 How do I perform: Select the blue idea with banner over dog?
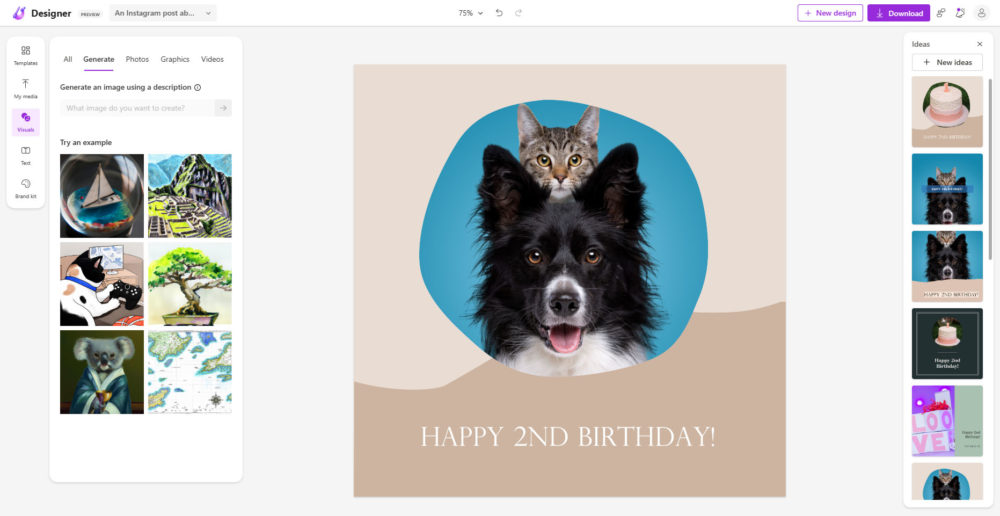pyautogui.click(x=947, y=189)
